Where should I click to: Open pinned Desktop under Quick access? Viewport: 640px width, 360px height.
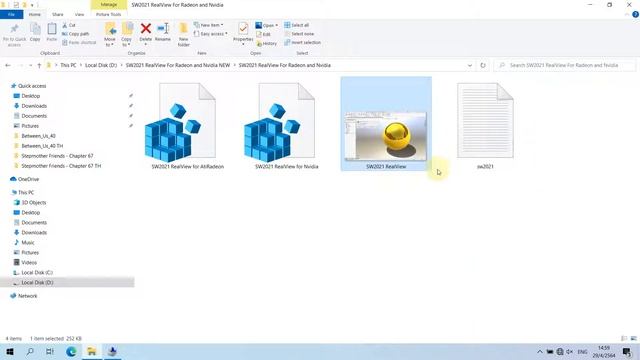tap(31, 96)
